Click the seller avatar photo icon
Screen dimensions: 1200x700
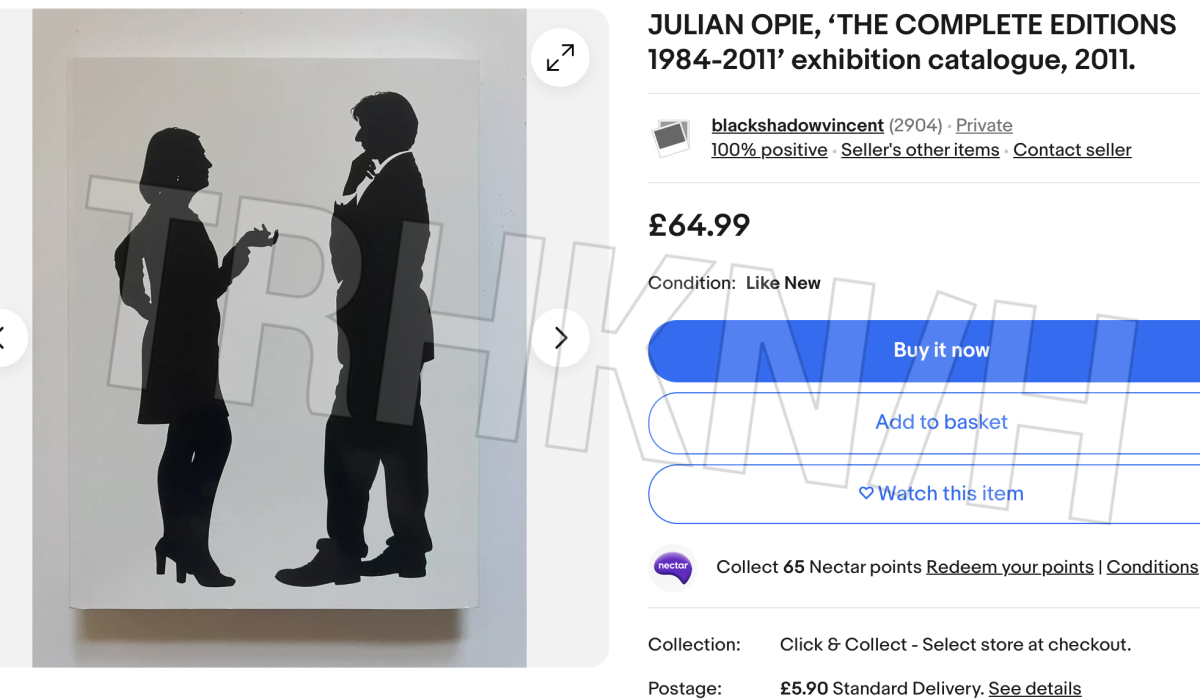pyautogui.click(x=672, y=138)
